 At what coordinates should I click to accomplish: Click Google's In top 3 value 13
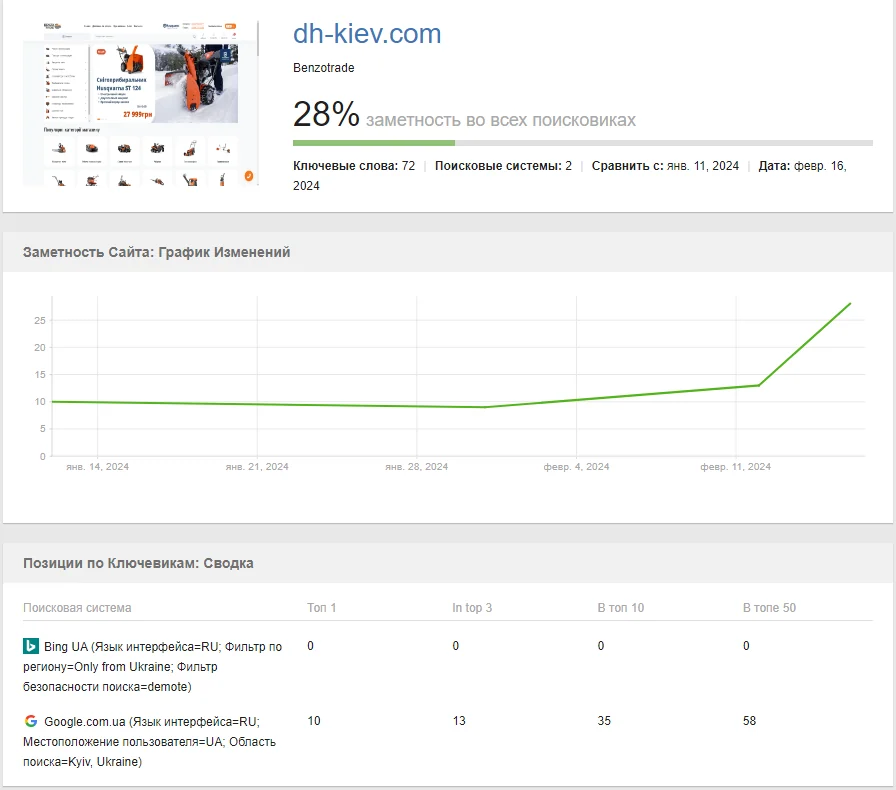point(459,721)
